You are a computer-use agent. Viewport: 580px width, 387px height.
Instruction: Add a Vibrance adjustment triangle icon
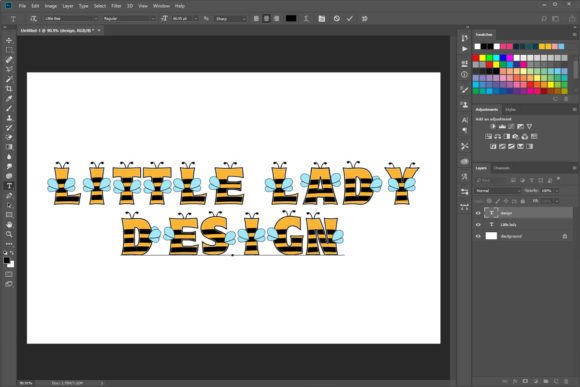(529, 127)
